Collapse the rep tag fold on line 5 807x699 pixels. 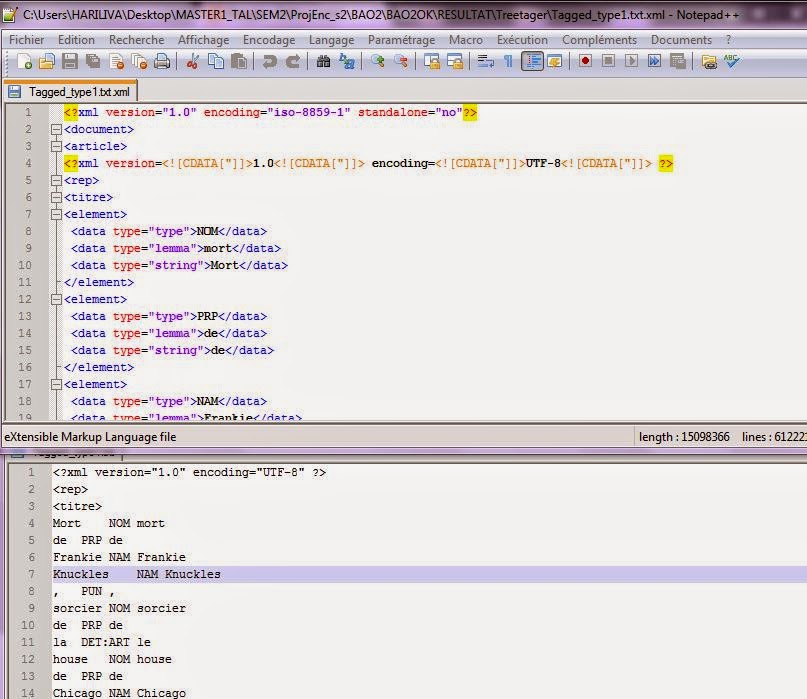(57, 180)
